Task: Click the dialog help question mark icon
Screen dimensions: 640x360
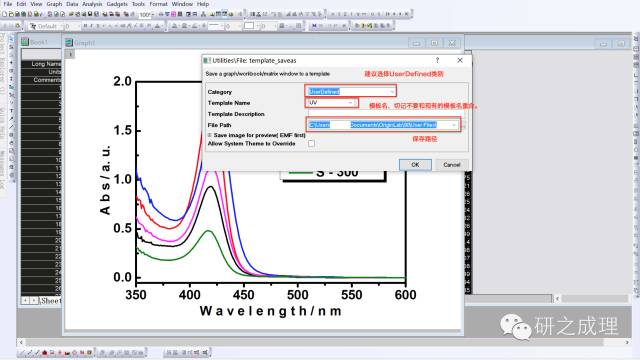Action: (438, 60)
